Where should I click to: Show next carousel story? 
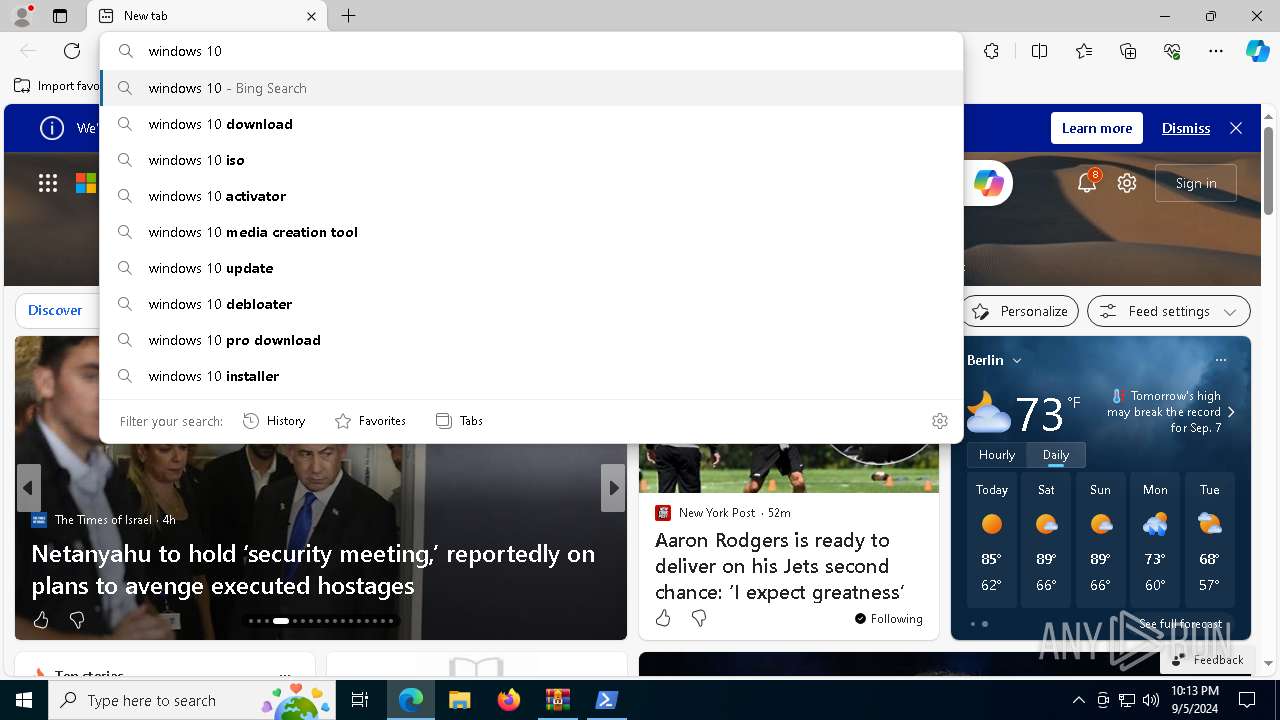(x=613, y=488)
